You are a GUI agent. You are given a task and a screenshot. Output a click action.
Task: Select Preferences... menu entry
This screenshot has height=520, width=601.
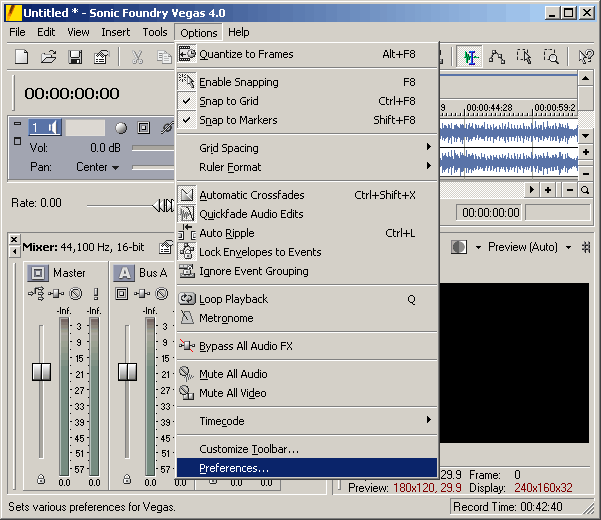click(x=307, y=468)
